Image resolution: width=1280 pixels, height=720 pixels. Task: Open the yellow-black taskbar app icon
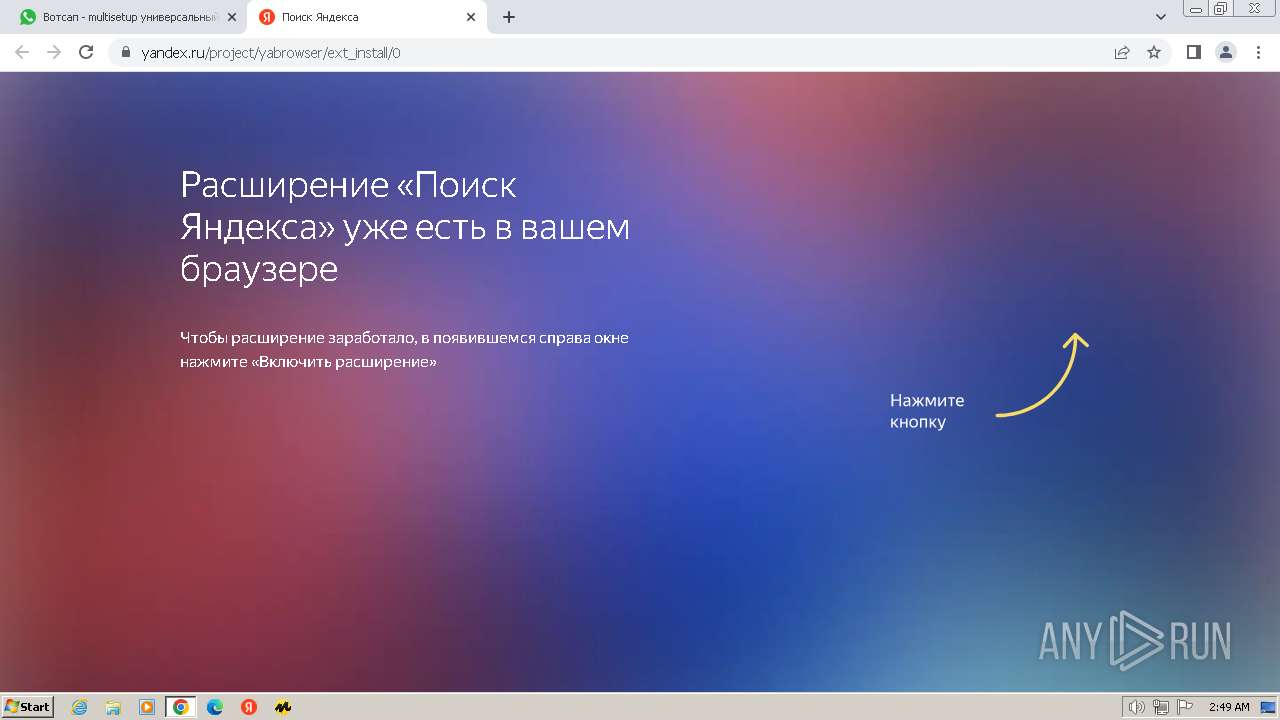[x=283, y=707]
